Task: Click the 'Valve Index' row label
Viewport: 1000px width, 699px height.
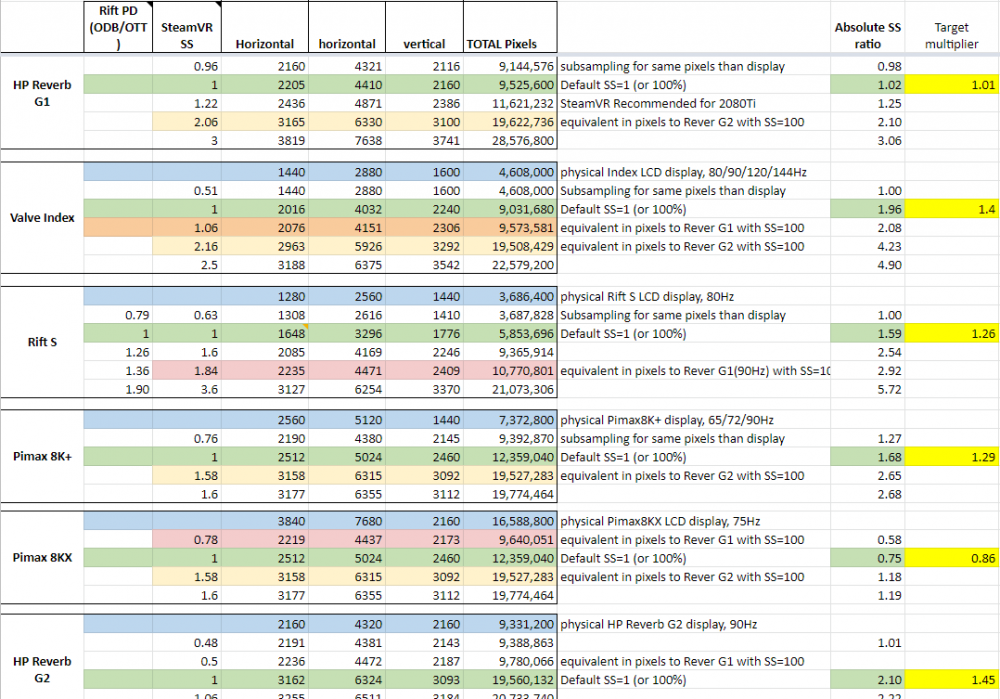Action: 42,217
